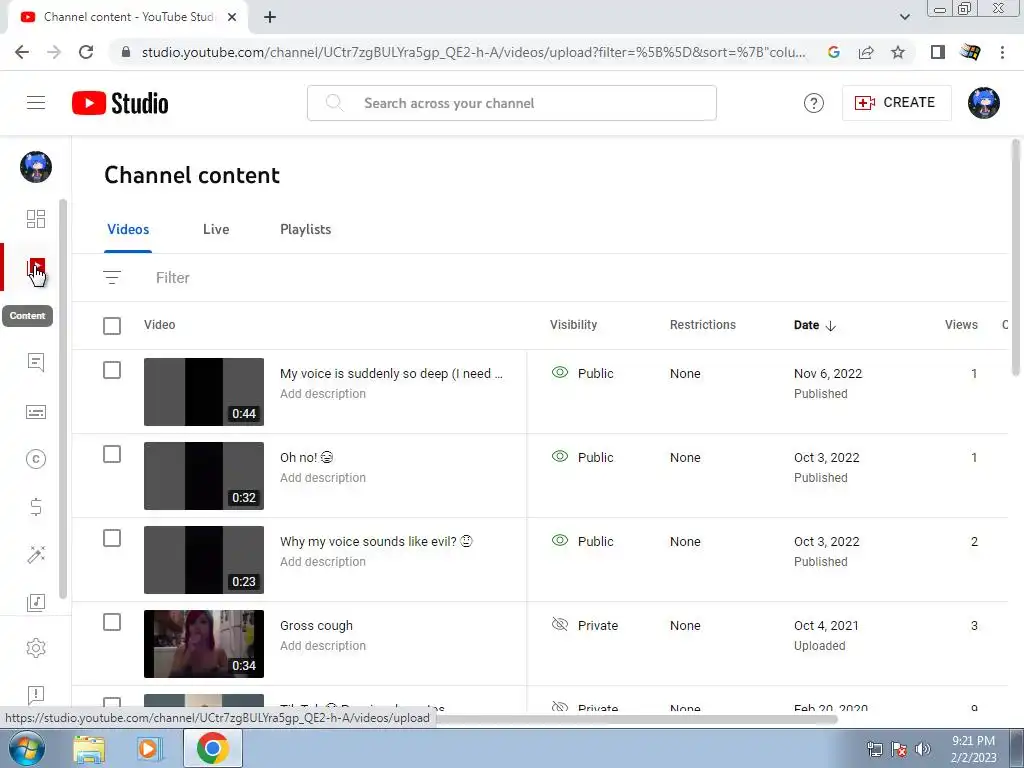Switch to the Playlists tab

coord(306,229)
